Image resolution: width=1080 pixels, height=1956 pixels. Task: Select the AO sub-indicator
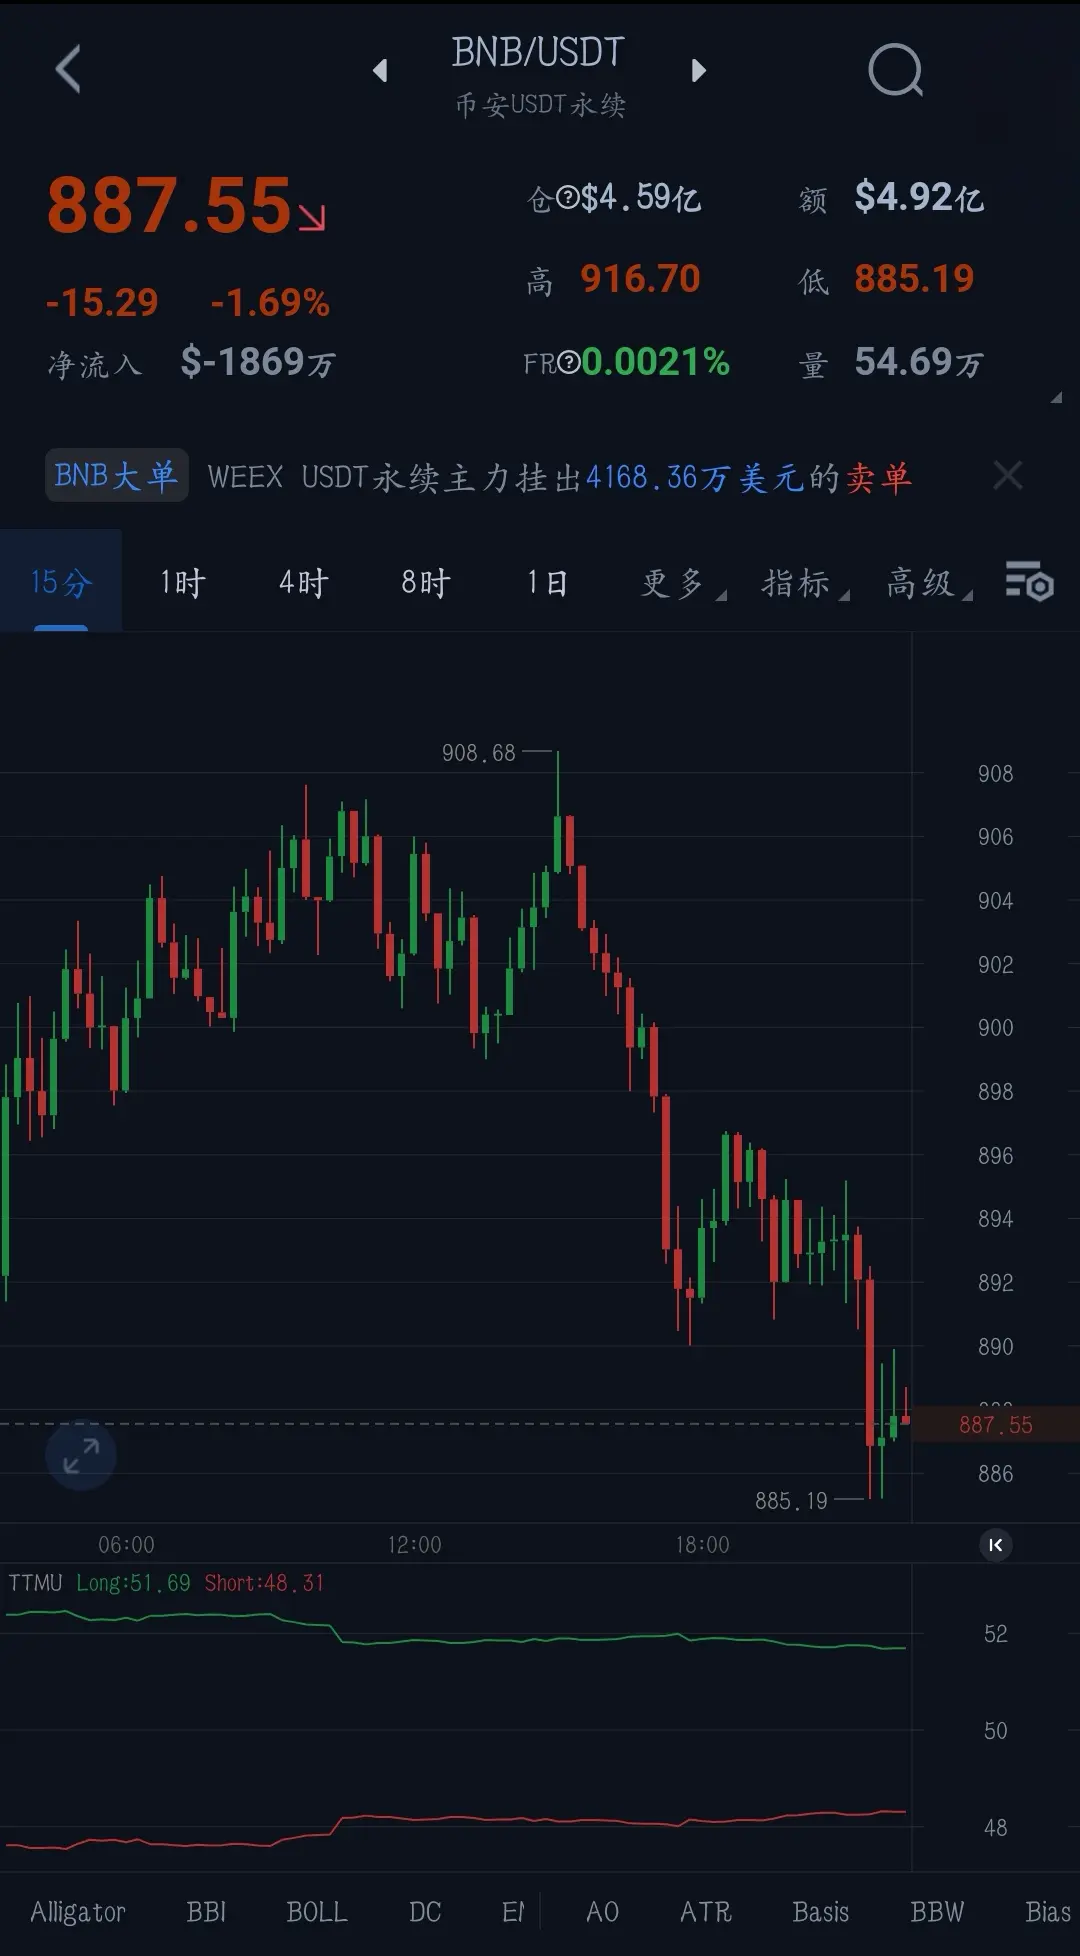602,1912
